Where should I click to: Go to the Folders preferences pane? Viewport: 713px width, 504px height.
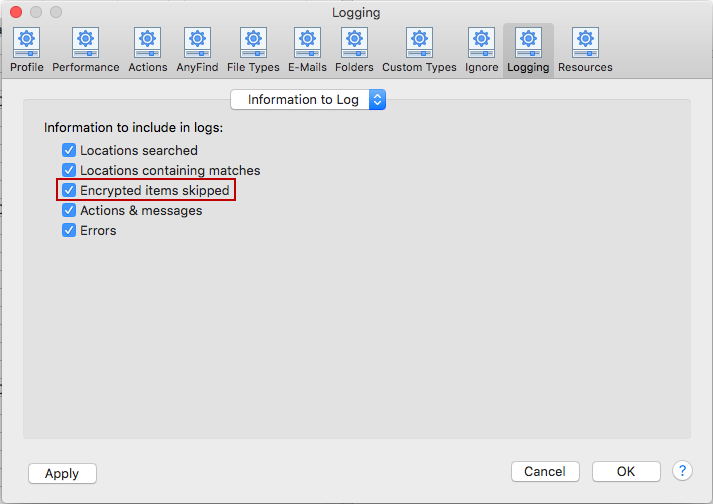tap(354, 50)
